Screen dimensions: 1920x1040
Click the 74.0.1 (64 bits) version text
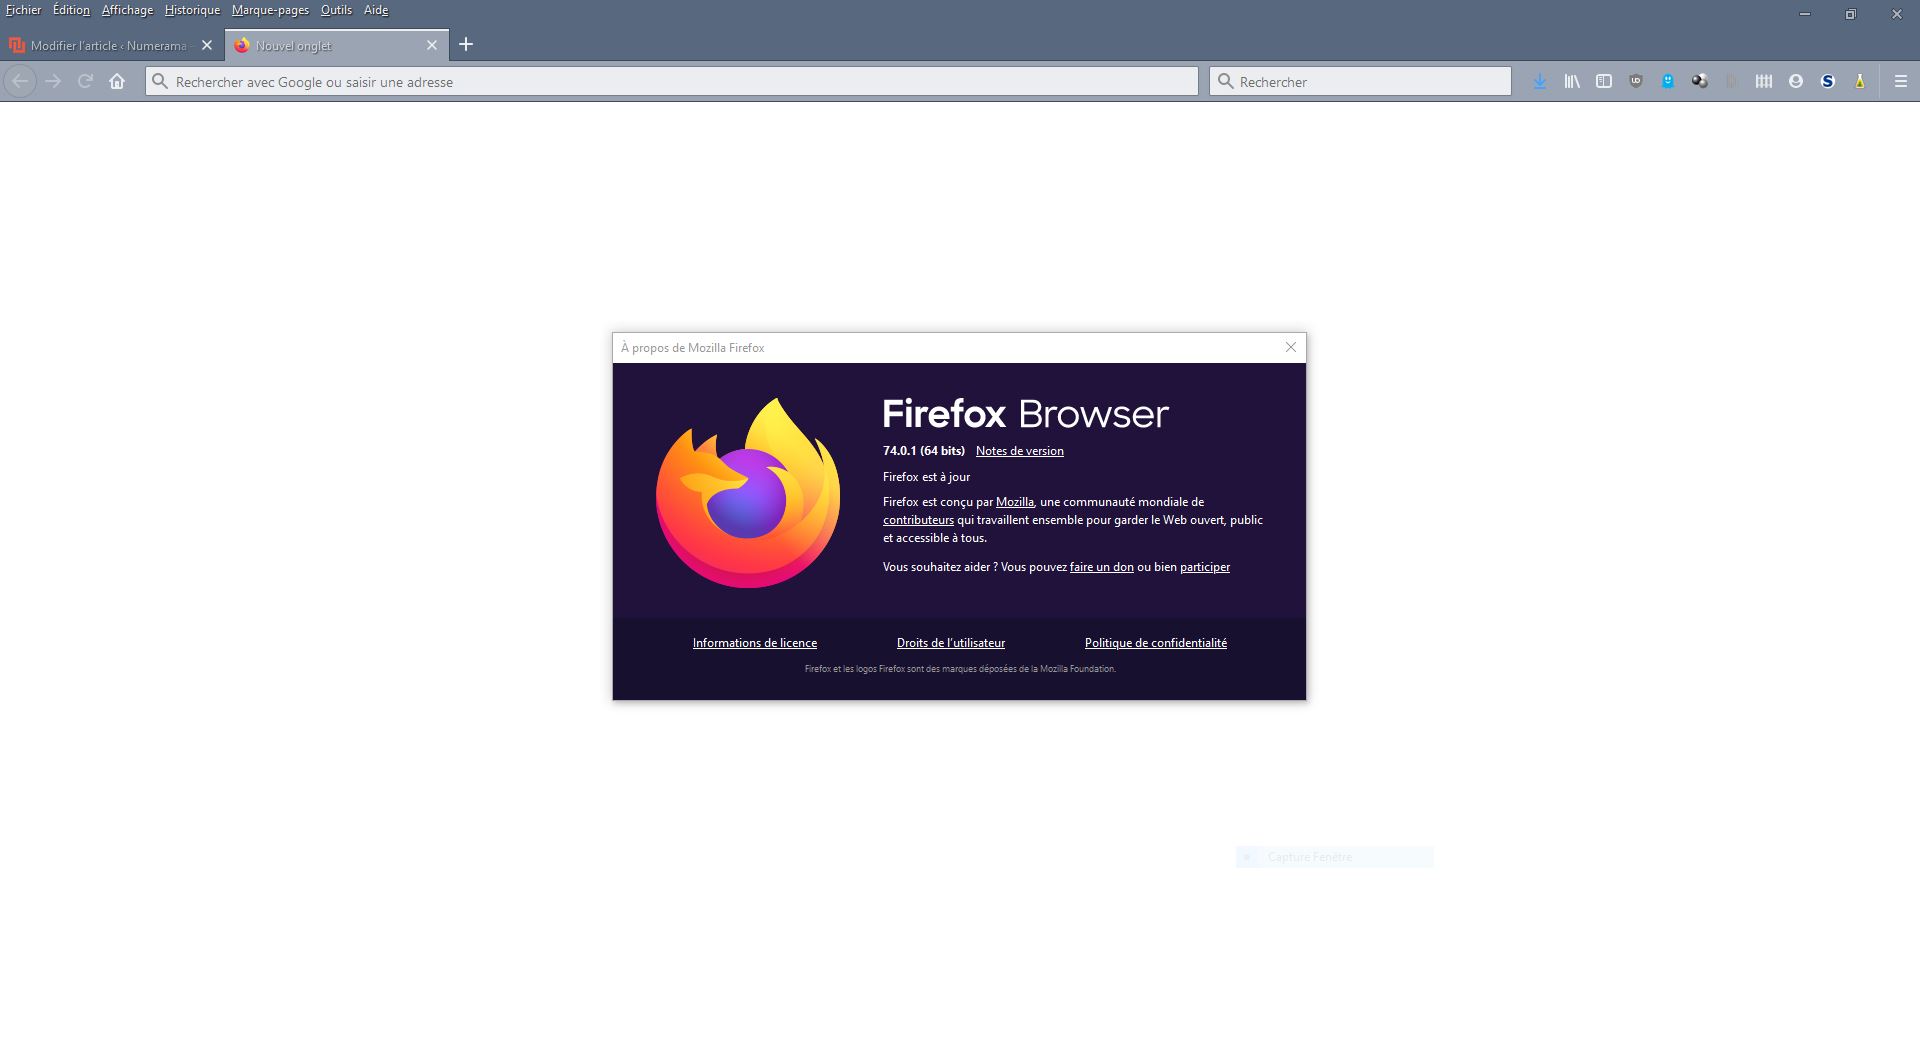coord(923,451)
